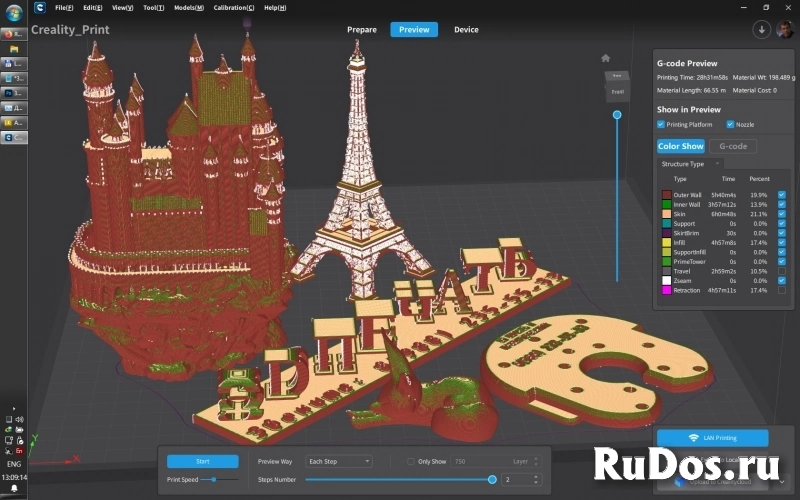Uncheck the Zseam visibility checkbox
Screen dimensions: 800x500
click(782, 281)
